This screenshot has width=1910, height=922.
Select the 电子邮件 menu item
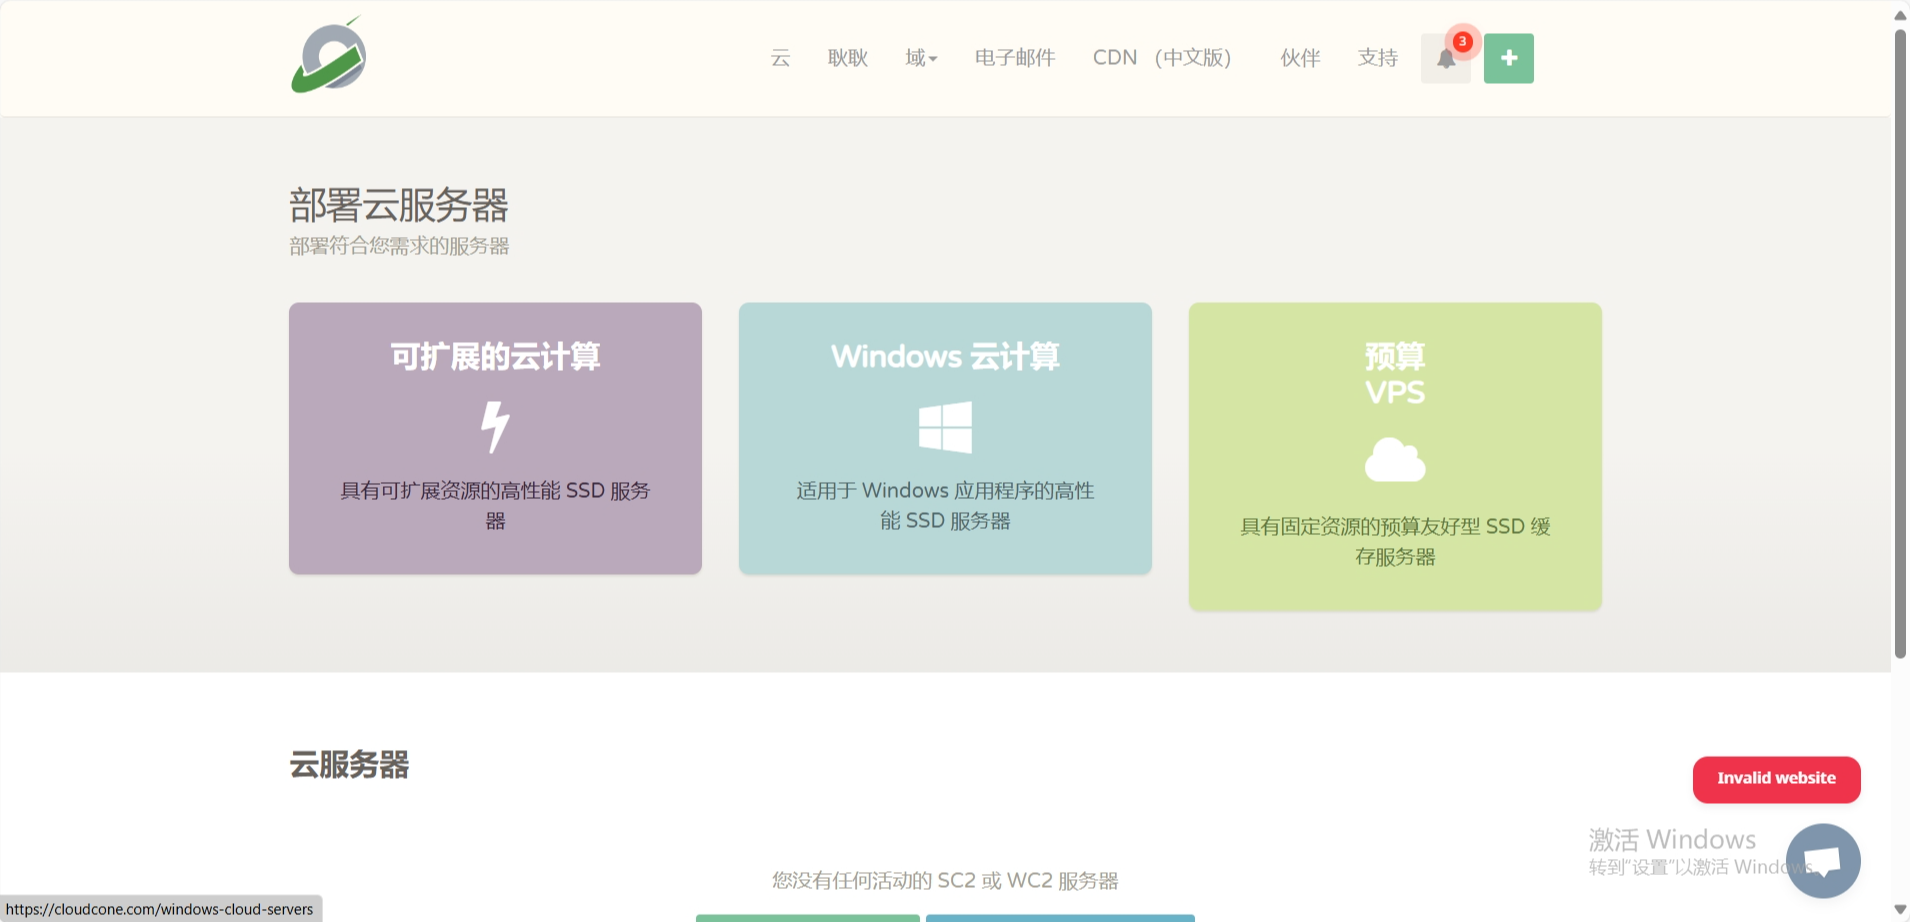pos(1014,58)
